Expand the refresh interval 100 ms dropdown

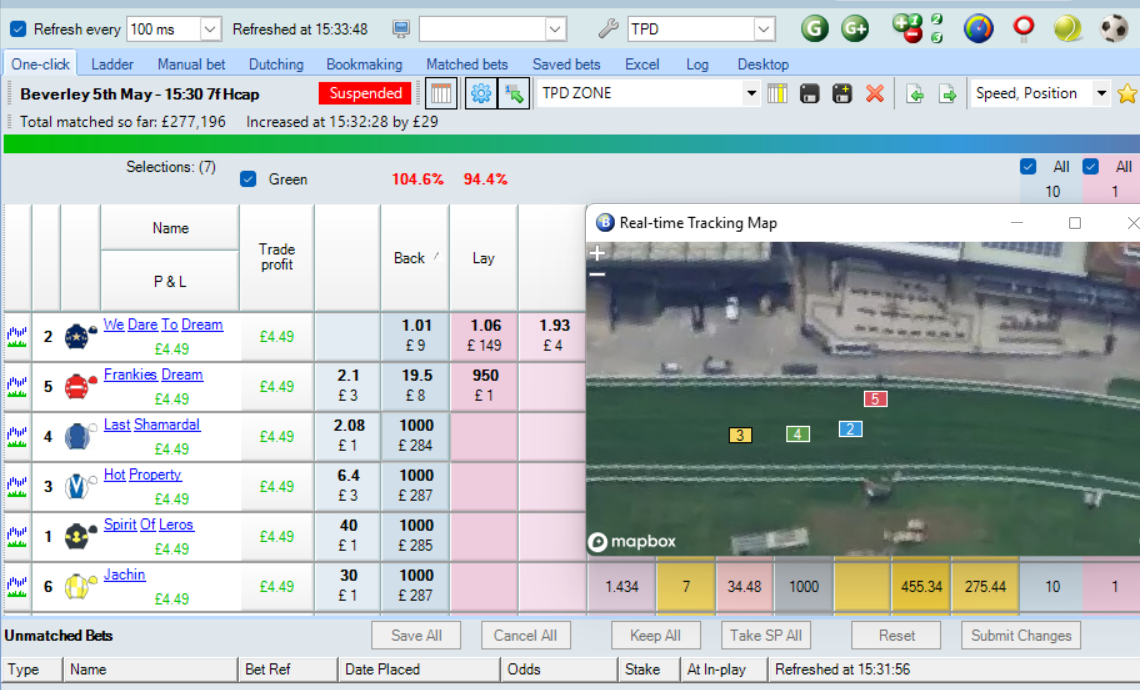click(x=210, y=29)
